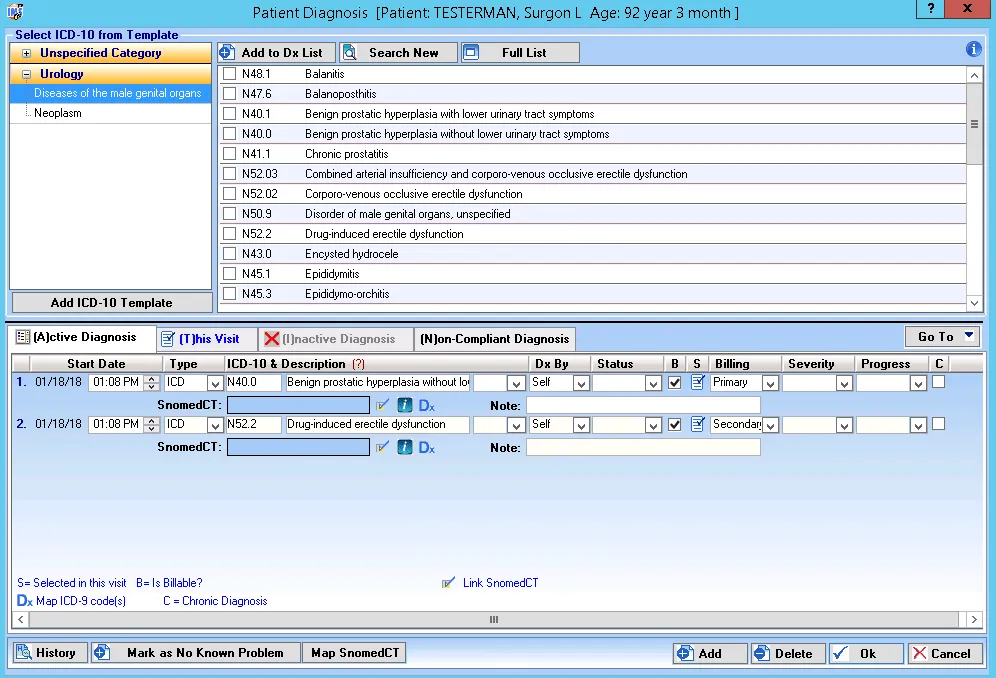Check the N48.1 Balanitis checkbox
Image resolution: width=996 pixels, height=678 pixels.
click(230, 74)
